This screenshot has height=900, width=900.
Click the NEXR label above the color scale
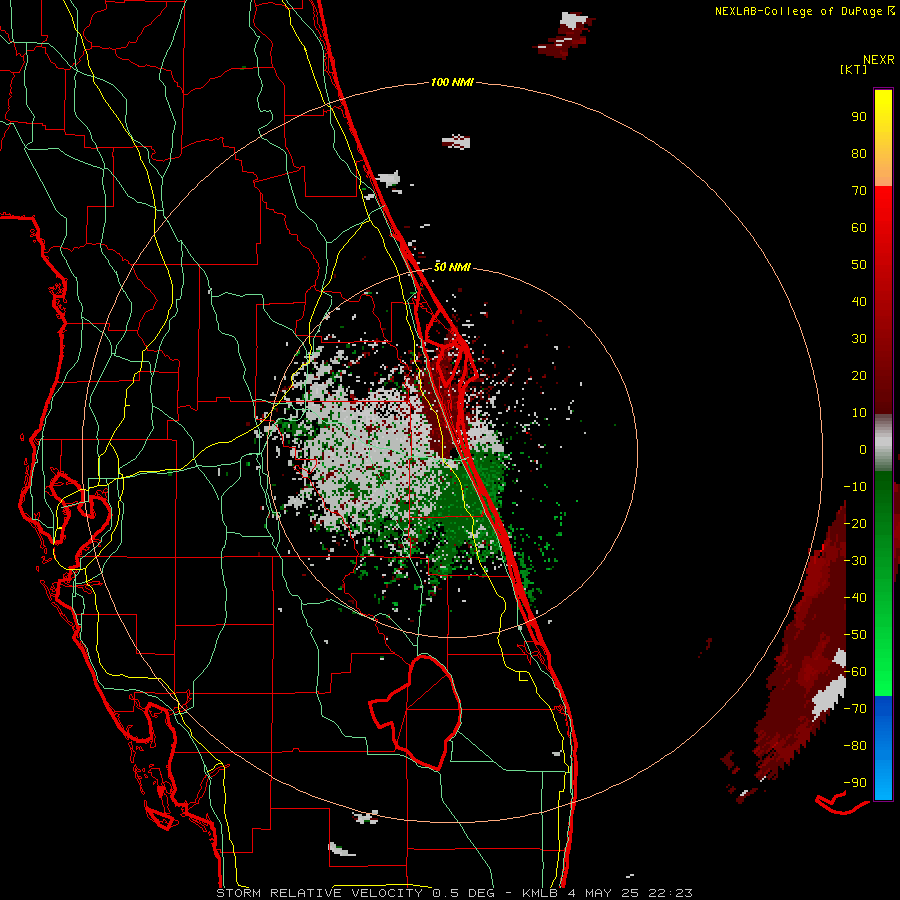(879, 60)
